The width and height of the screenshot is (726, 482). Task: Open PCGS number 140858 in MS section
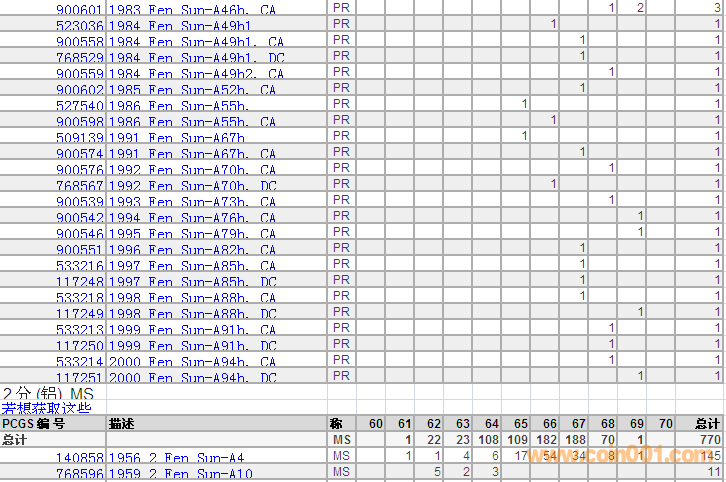coord(79,456)
